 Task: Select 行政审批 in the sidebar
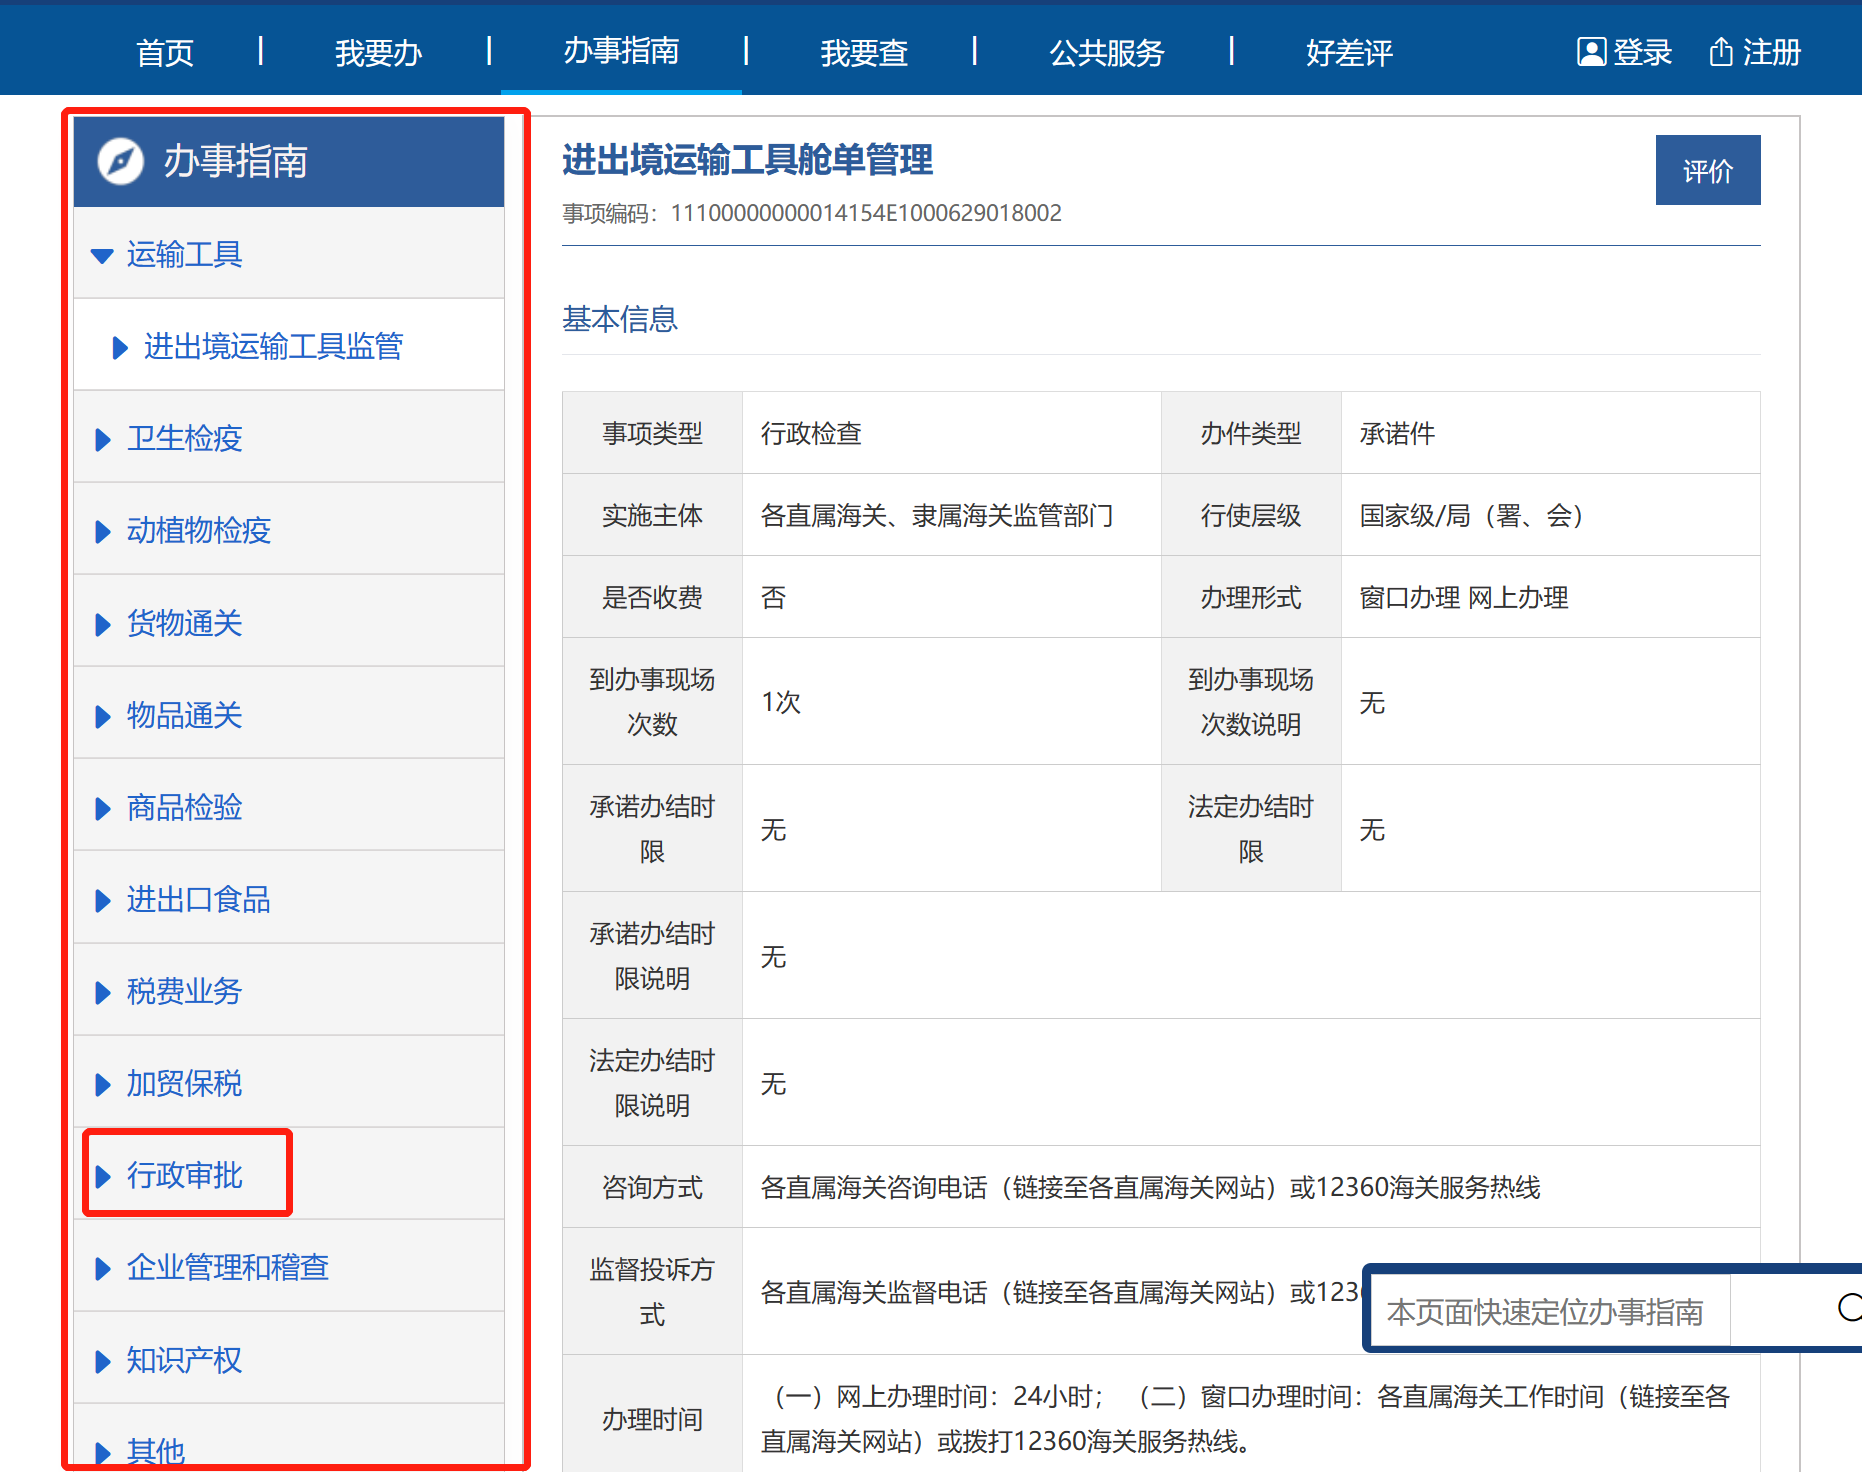tap(184, 1175)
